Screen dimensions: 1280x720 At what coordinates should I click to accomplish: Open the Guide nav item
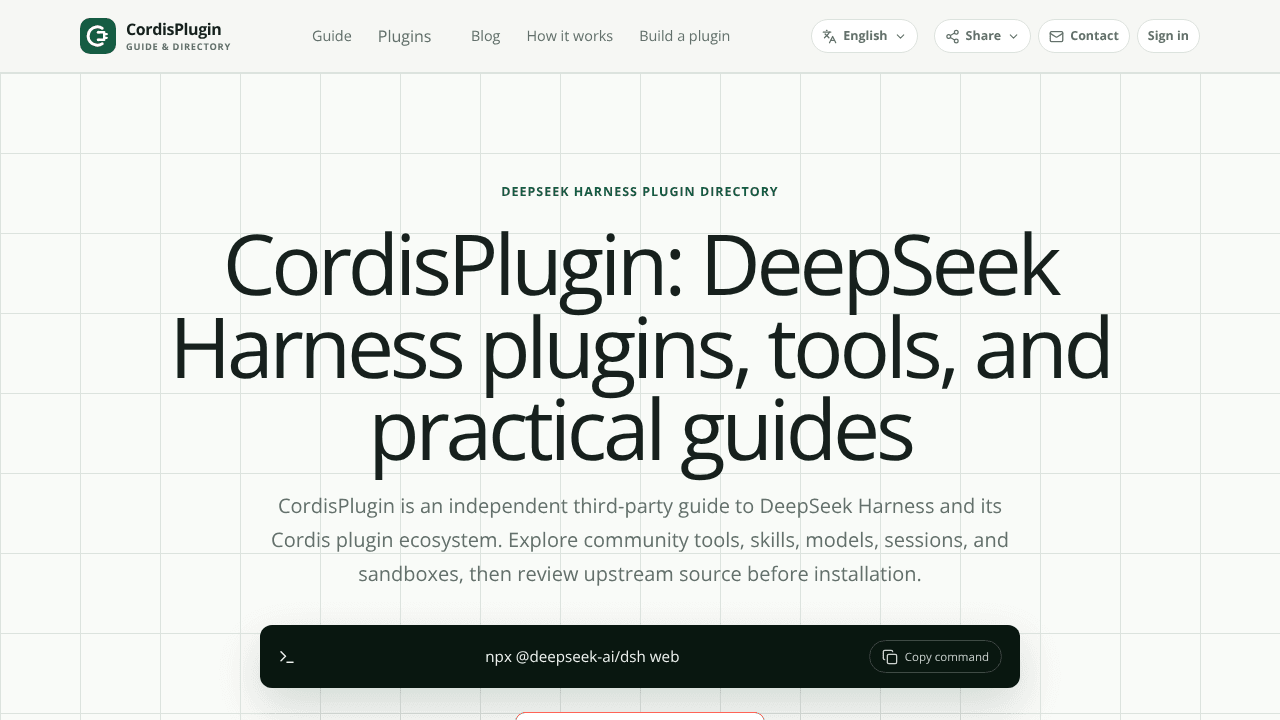332,36
